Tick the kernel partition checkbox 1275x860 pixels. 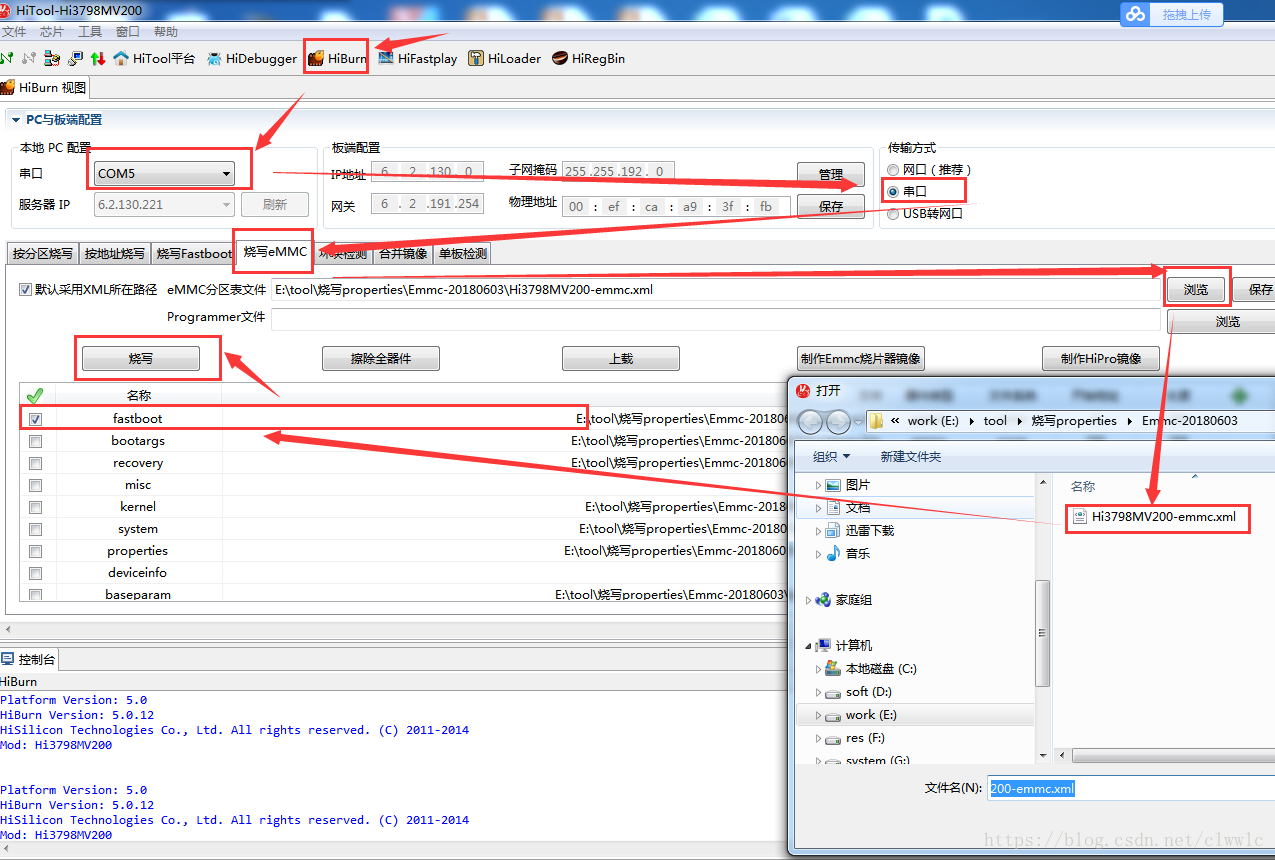(36, 507)
